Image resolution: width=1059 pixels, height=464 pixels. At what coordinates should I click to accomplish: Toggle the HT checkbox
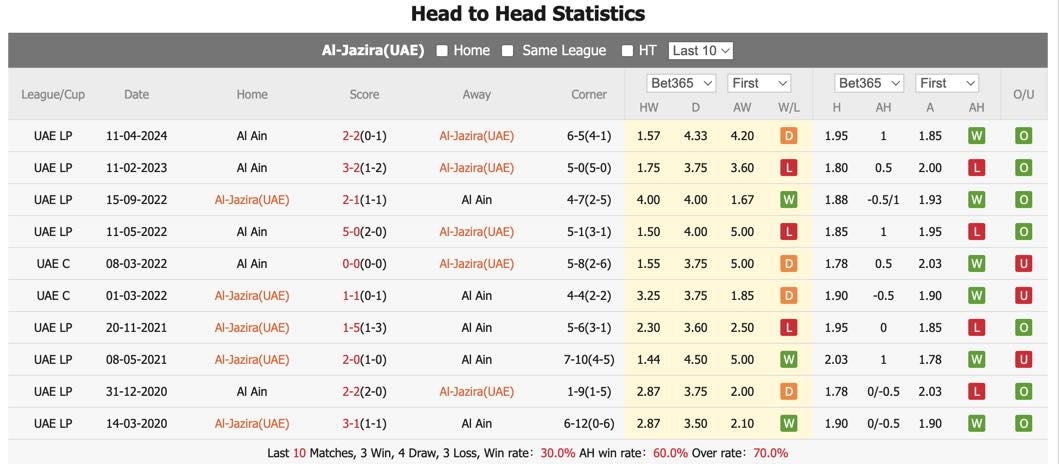[x=627, y=51]
